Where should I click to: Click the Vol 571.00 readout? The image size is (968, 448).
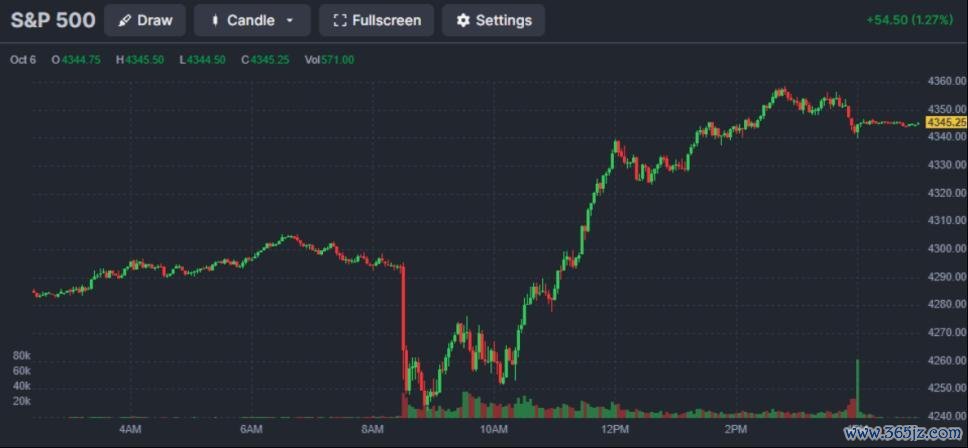point(329,60)
